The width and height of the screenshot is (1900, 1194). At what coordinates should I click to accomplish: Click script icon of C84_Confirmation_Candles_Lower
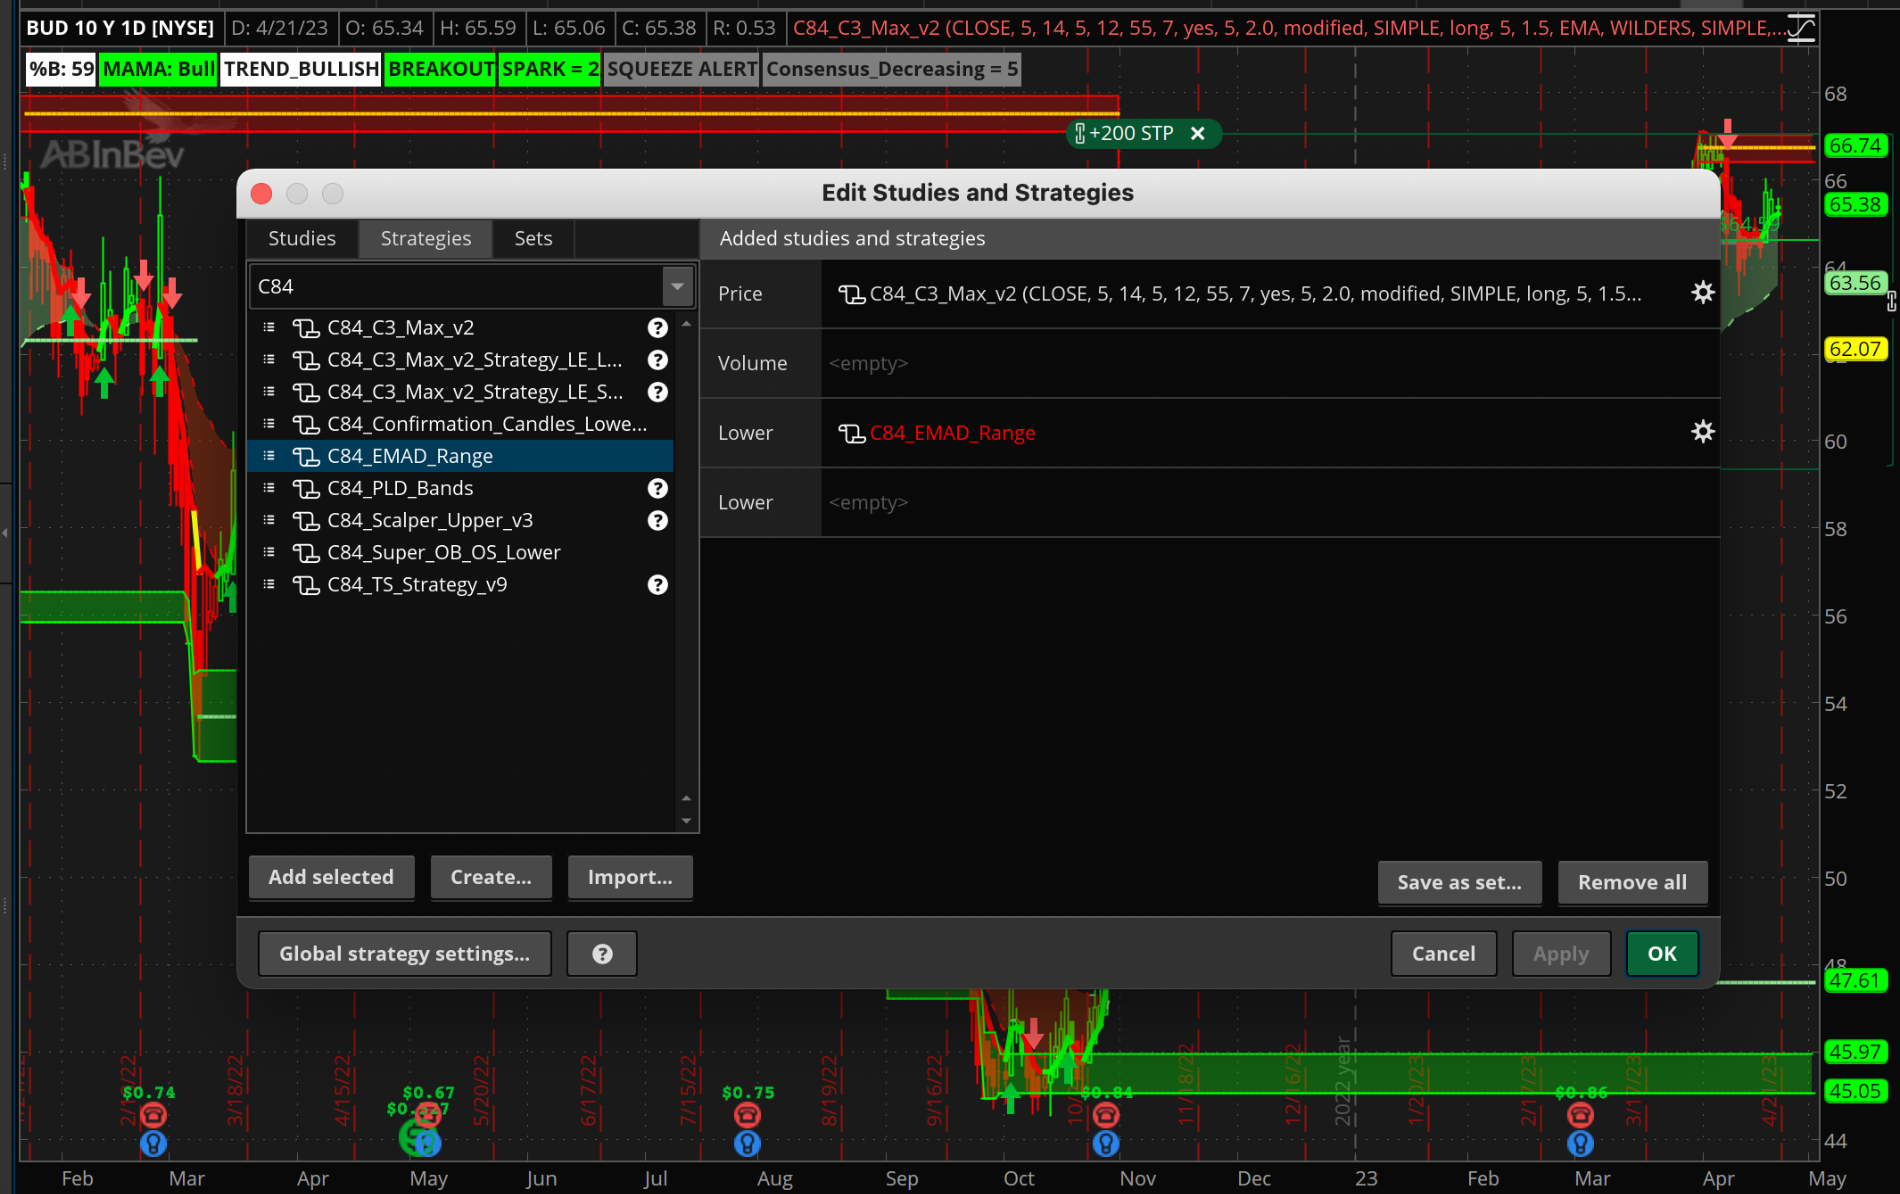[x=305, y=425]
